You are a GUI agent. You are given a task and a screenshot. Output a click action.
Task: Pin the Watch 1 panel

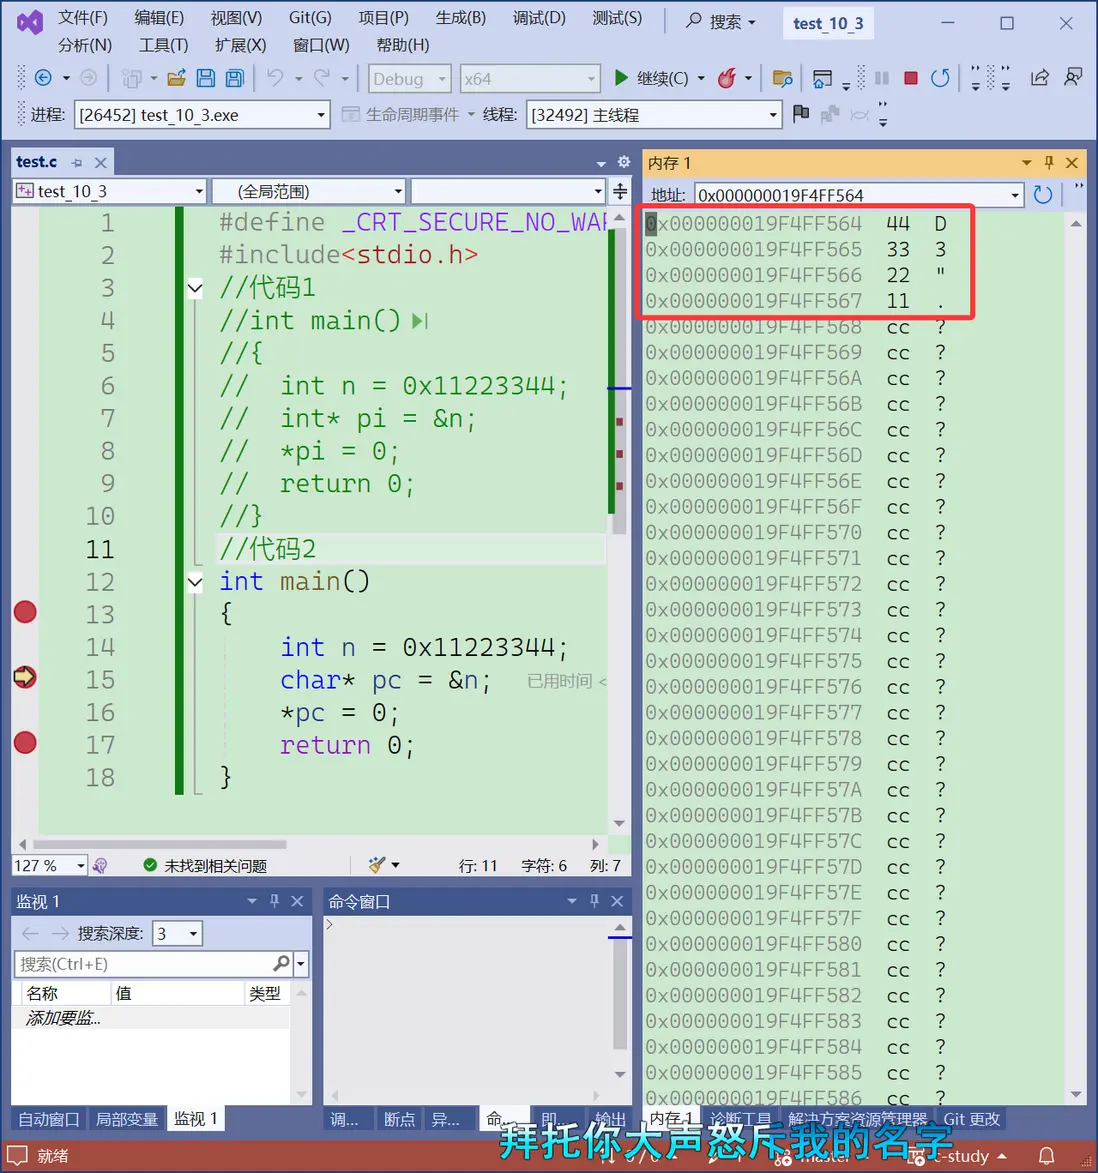click(274, 901)
